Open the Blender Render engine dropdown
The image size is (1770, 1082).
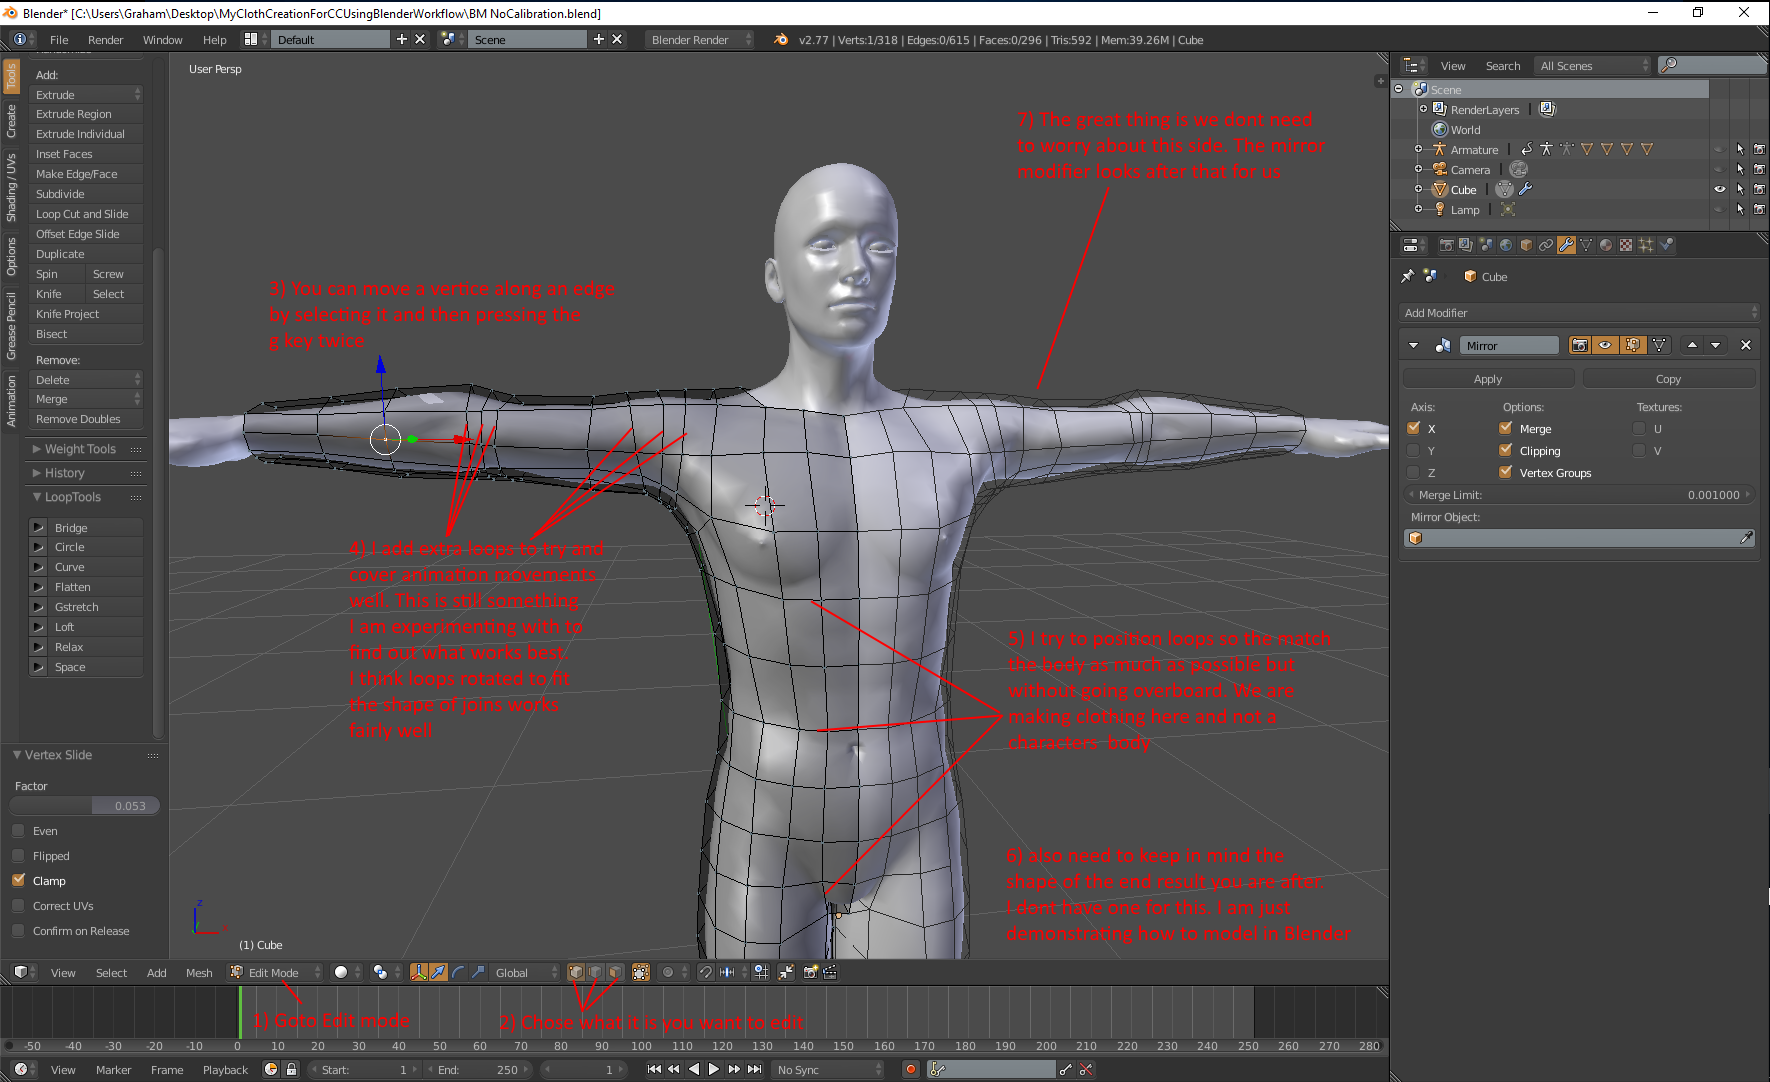(x=699, y=39)
